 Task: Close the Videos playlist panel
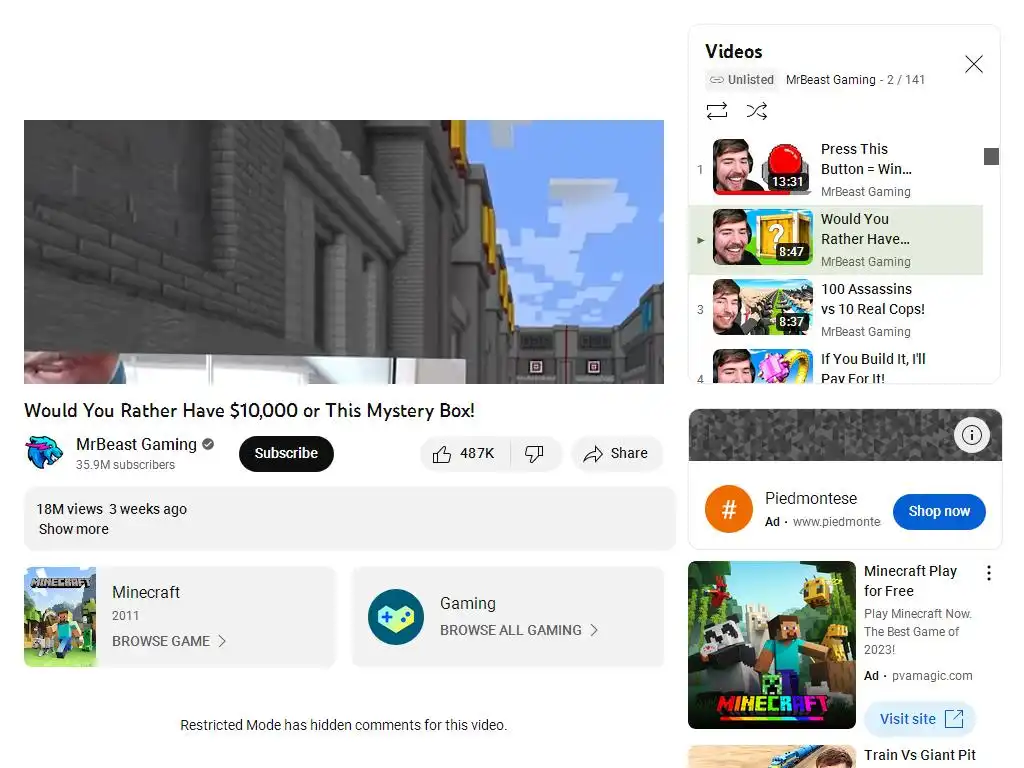click(x=974, y=64)
